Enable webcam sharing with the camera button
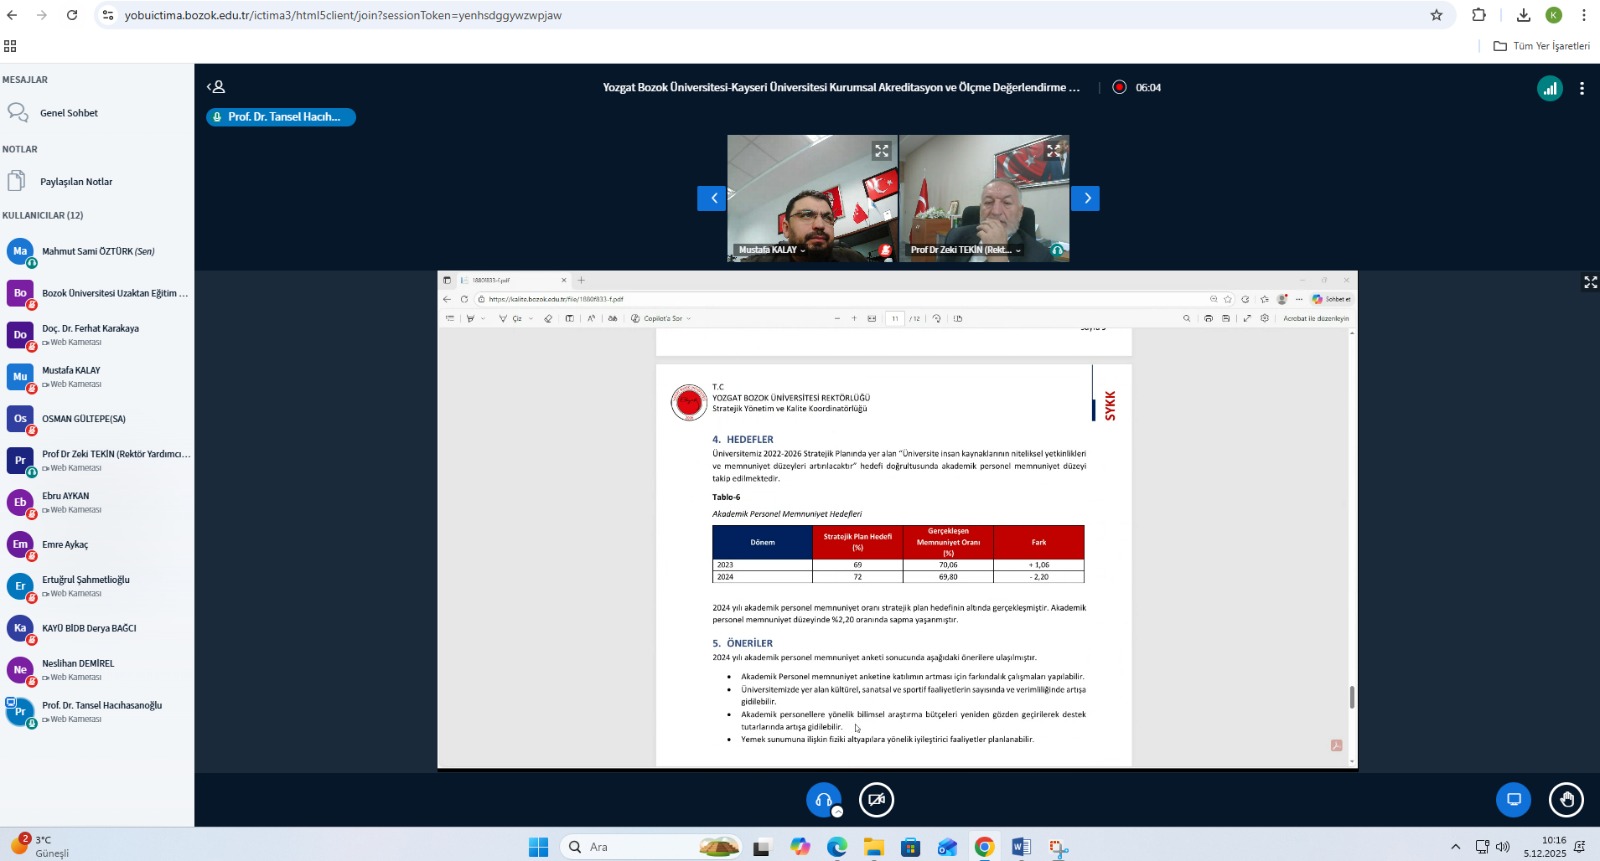1600x861 pixels. (876, 800)
